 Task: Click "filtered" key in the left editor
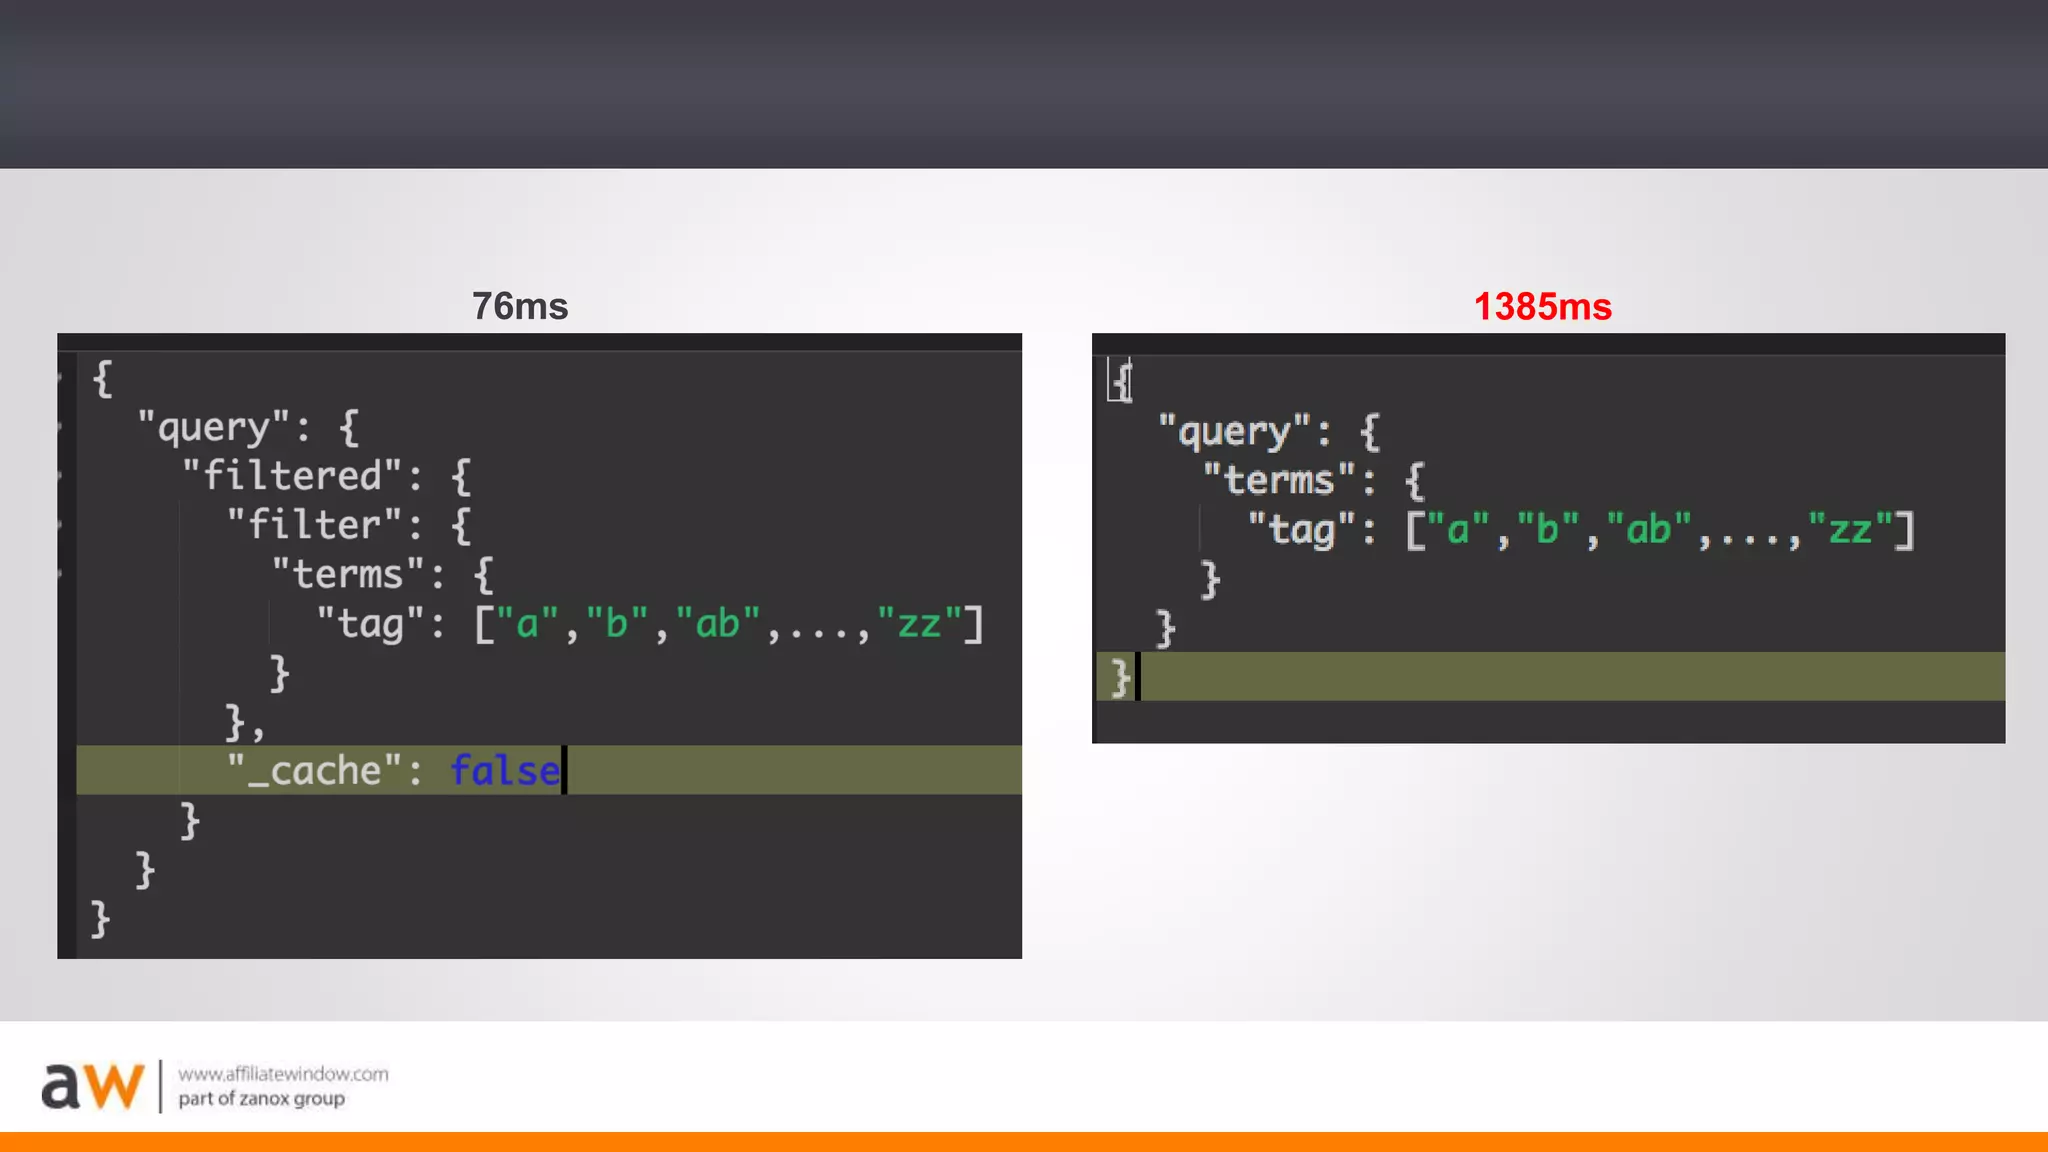coord(292,476)
